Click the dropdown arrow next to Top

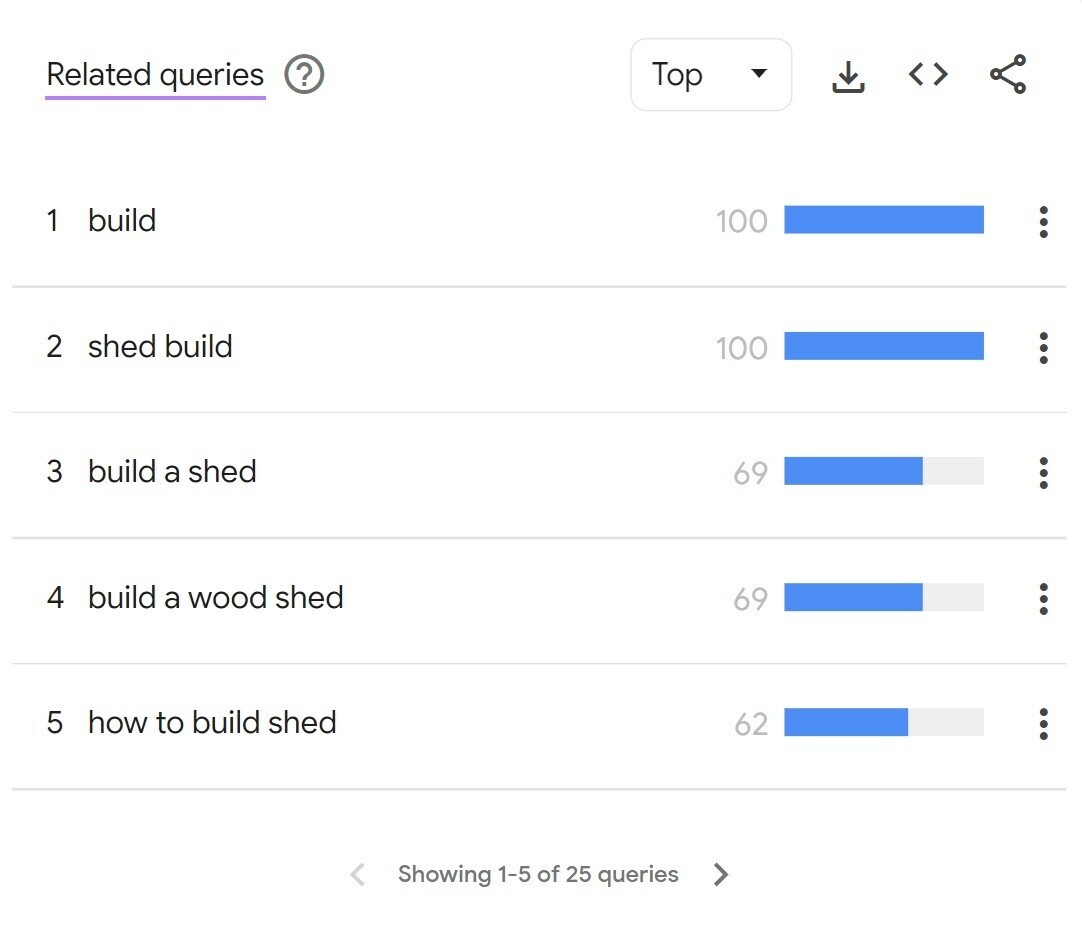[x=760, y=74]
